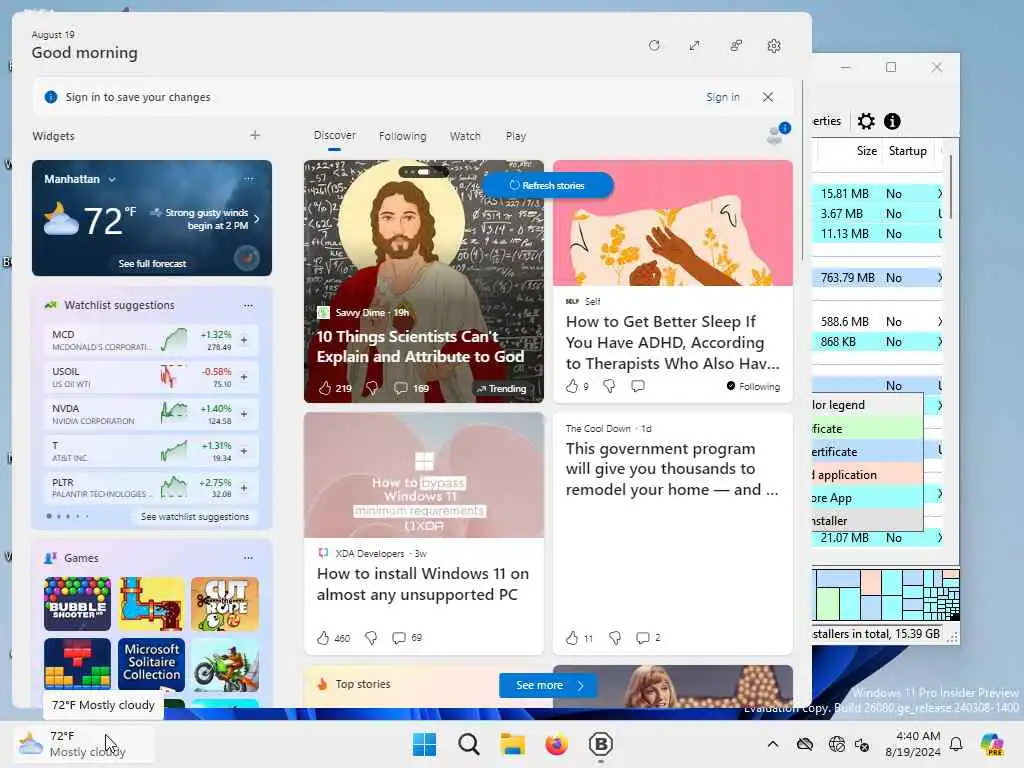1024x768 pixels.
Task: Open Cut the Rope game thumbnail
Action: pos(225,603)
